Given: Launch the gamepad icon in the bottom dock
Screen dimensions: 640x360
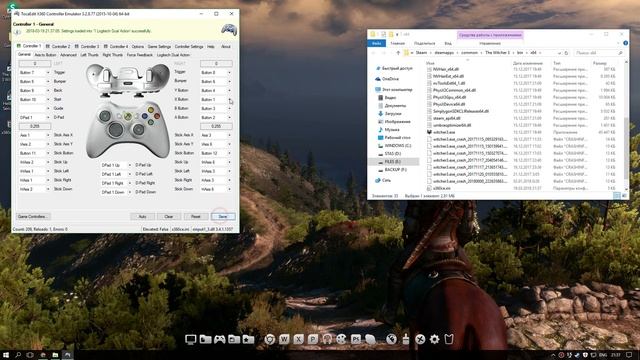Looking at the screenshot, I should (220, 339).
